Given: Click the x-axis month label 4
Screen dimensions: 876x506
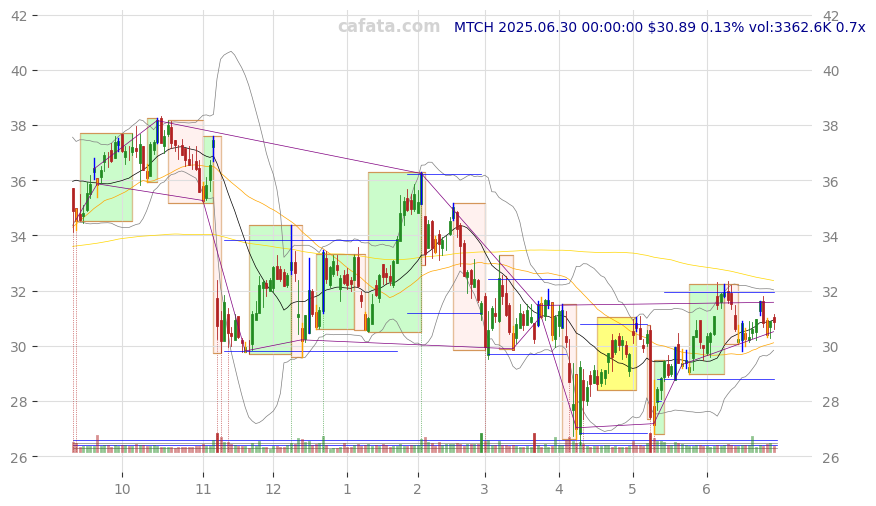Looking at the screenshot, I should click(559, 490).
